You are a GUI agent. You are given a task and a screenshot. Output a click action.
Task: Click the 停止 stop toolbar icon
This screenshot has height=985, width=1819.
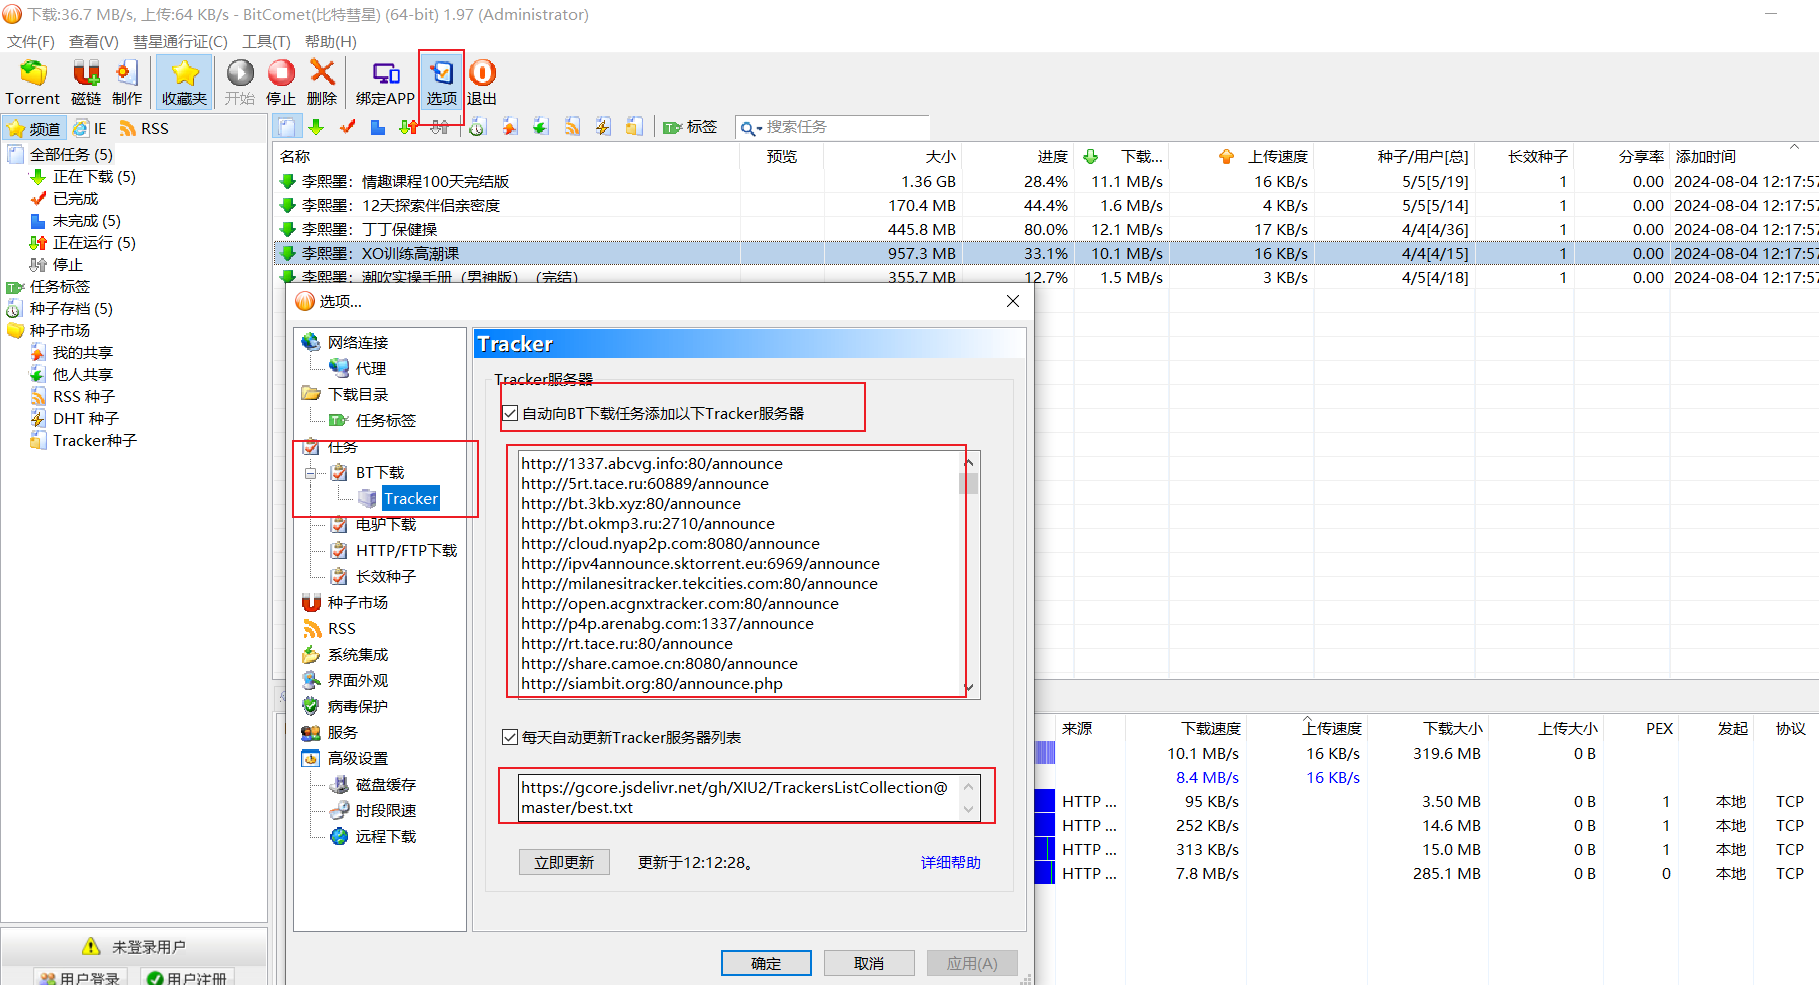coord(281,82)
